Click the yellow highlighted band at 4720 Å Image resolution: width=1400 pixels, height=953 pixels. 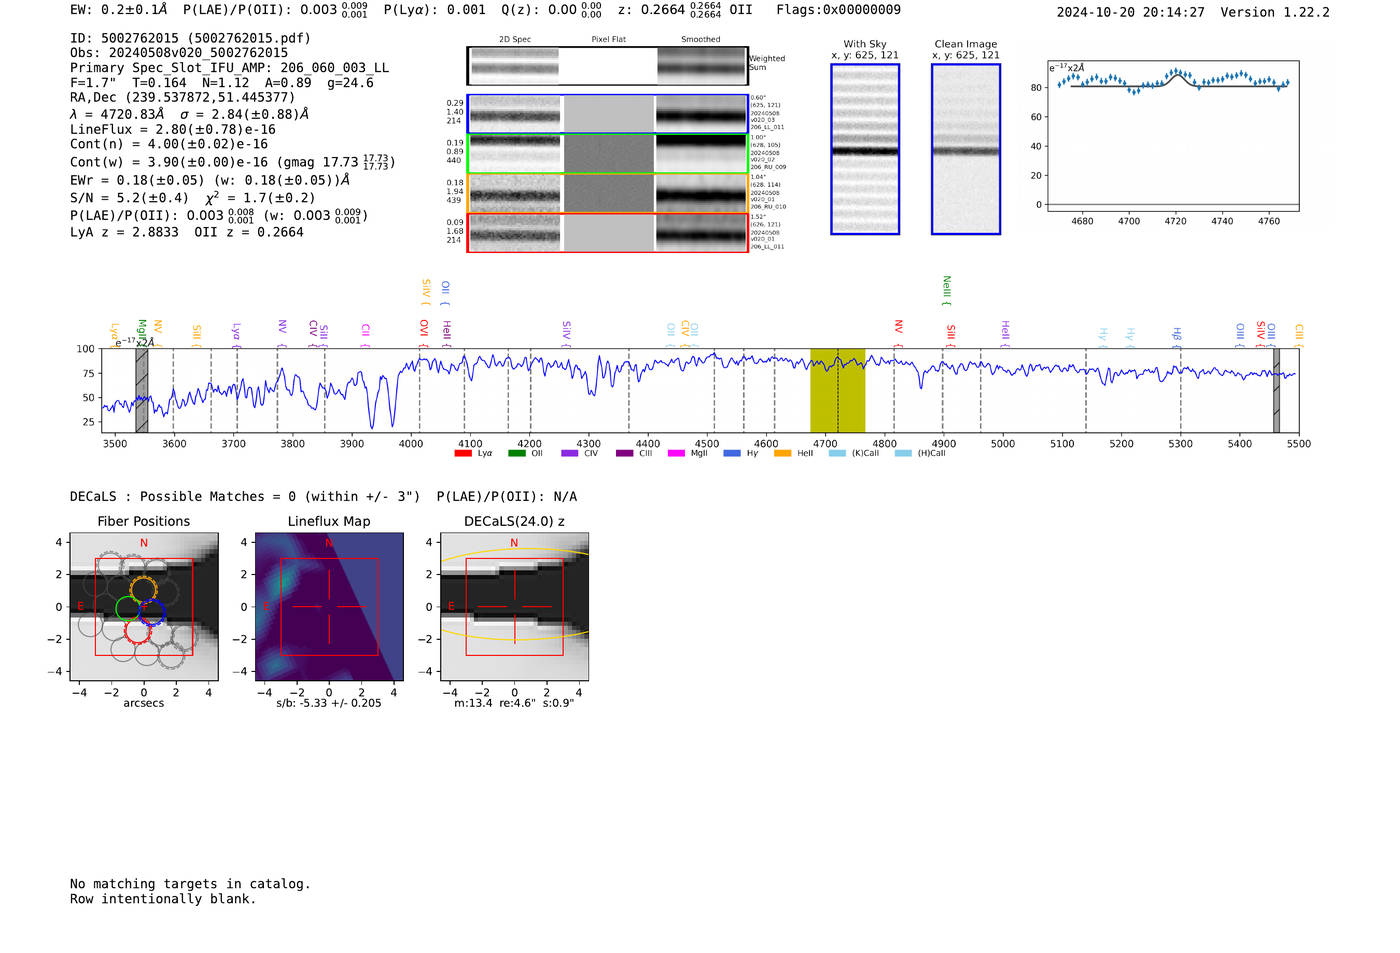(x=837, y=391)
